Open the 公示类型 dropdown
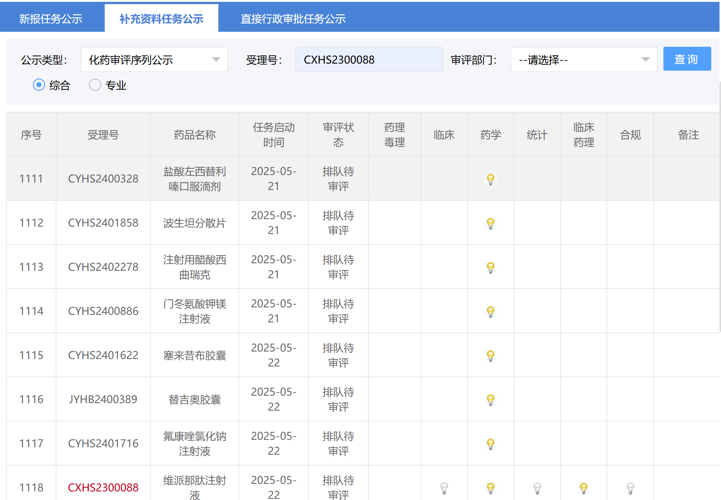 pos(154,60)
